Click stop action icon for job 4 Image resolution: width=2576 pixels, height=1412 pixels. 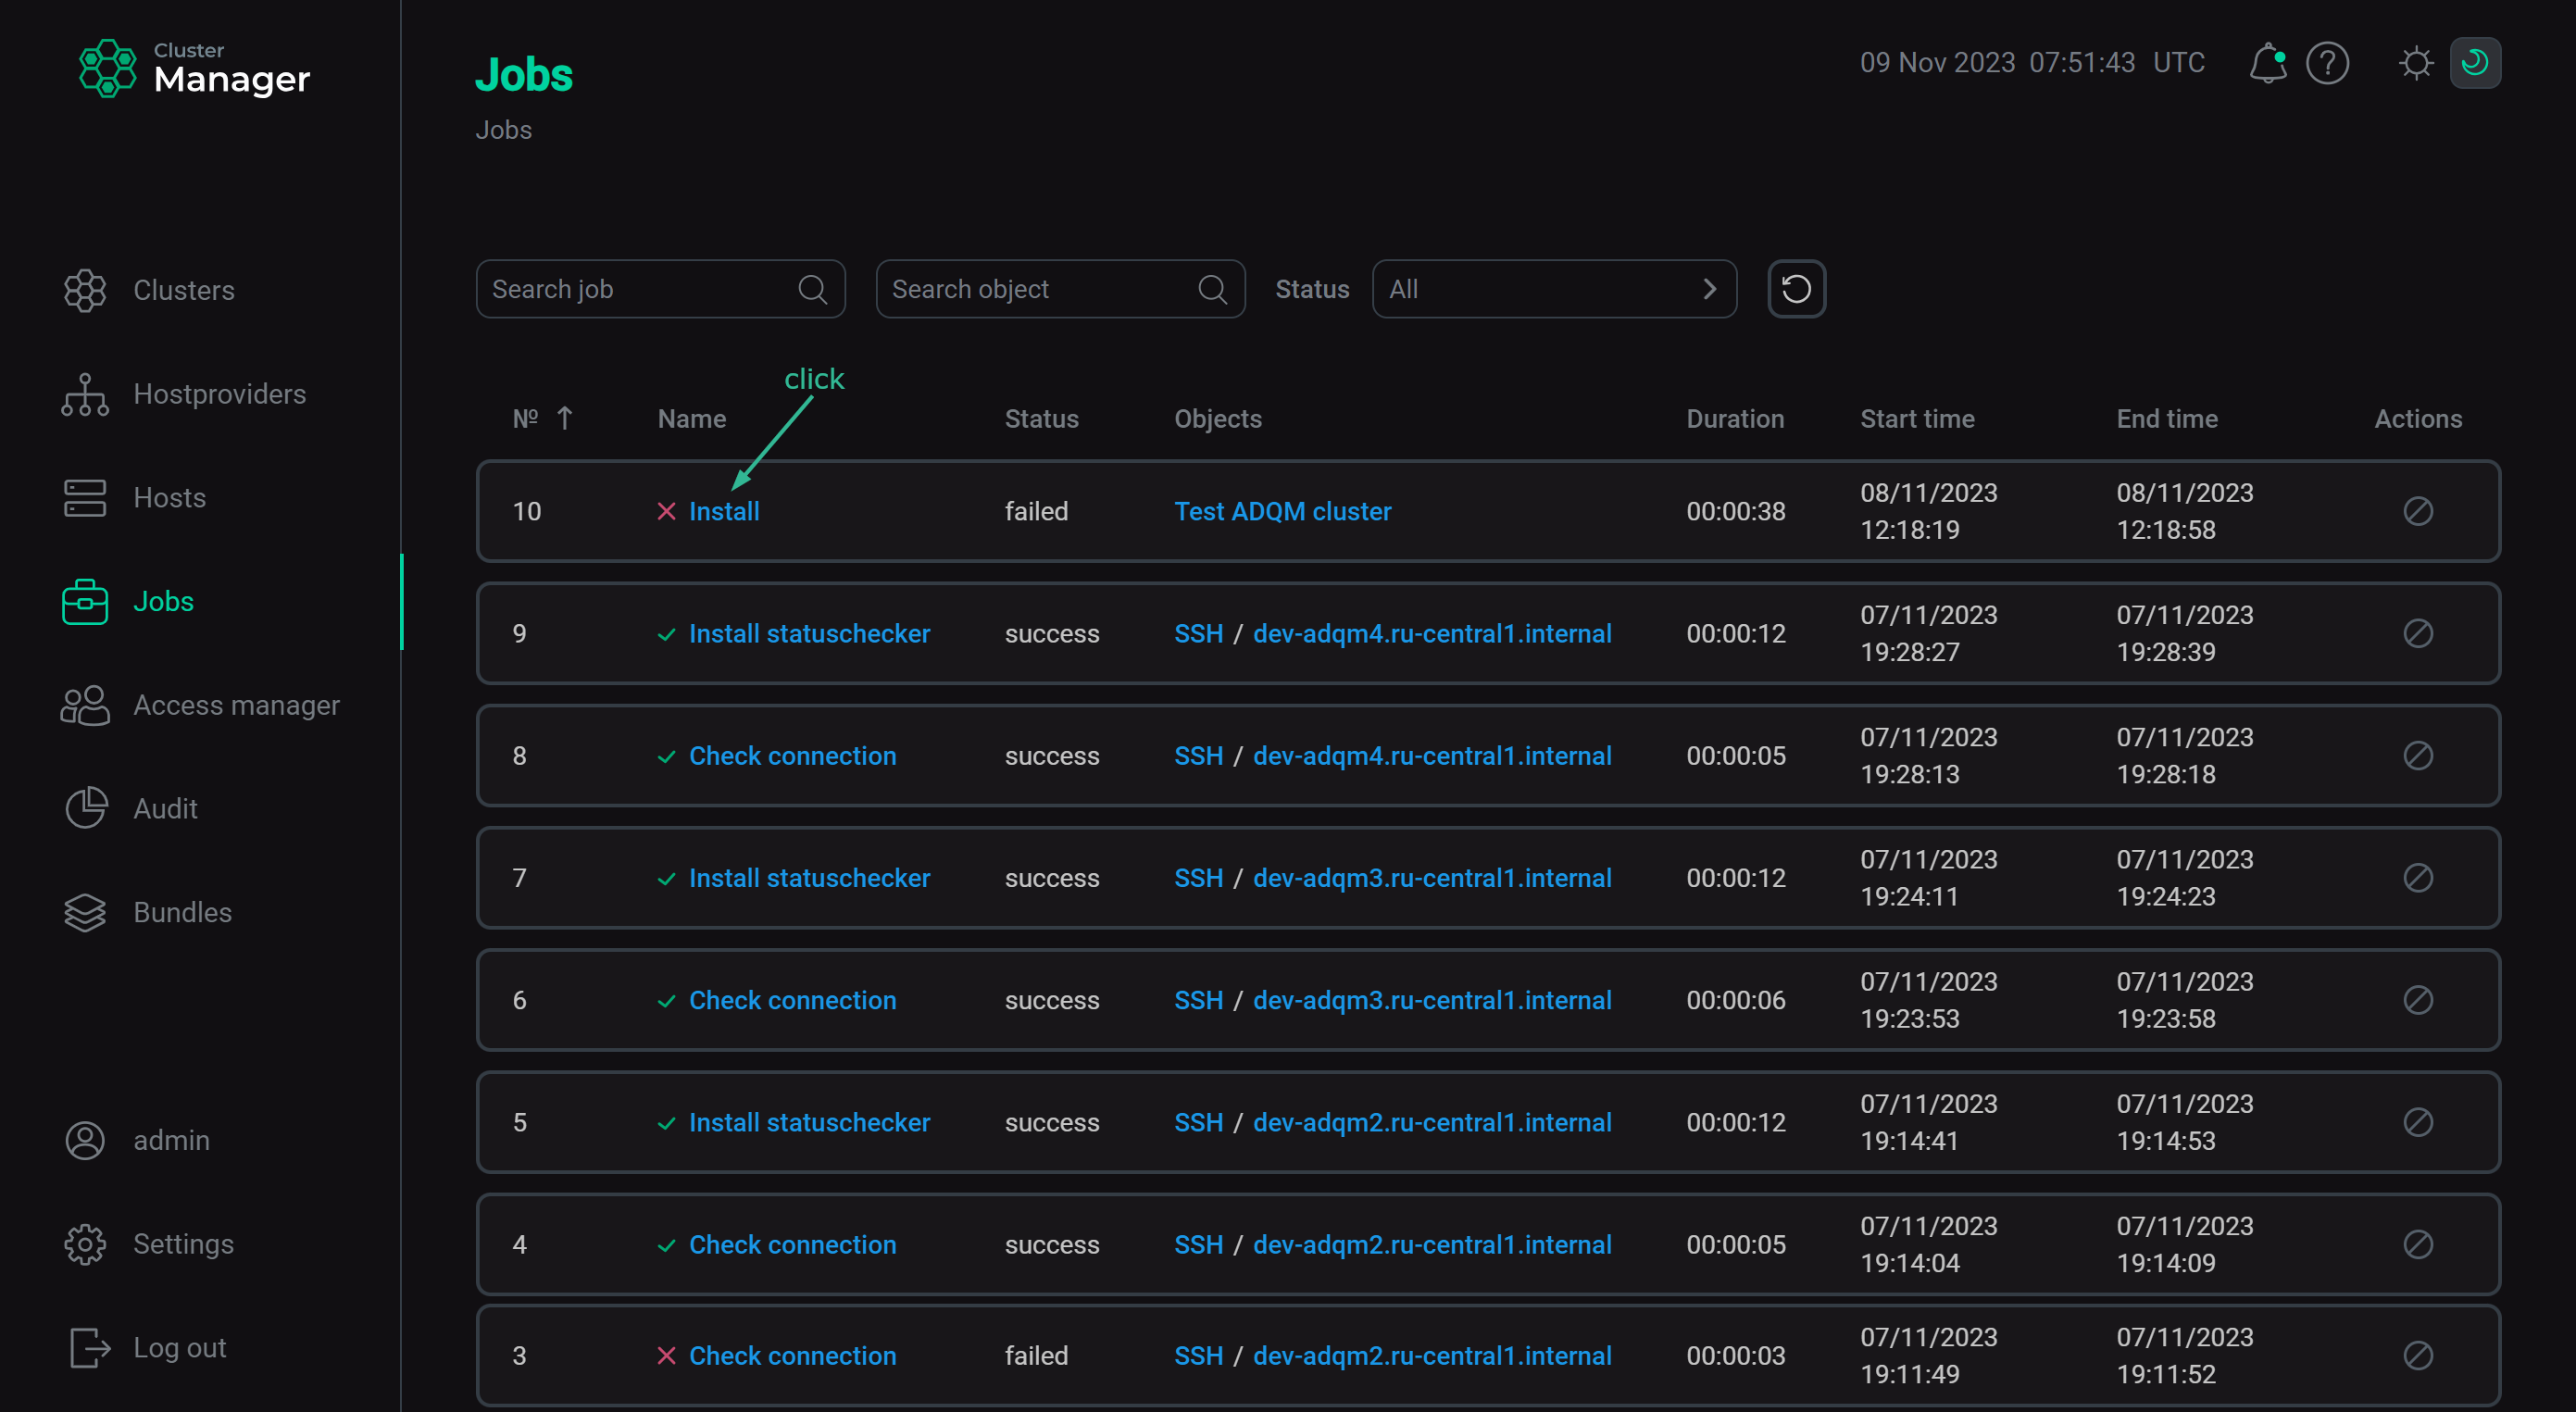pos(2418,1244)
